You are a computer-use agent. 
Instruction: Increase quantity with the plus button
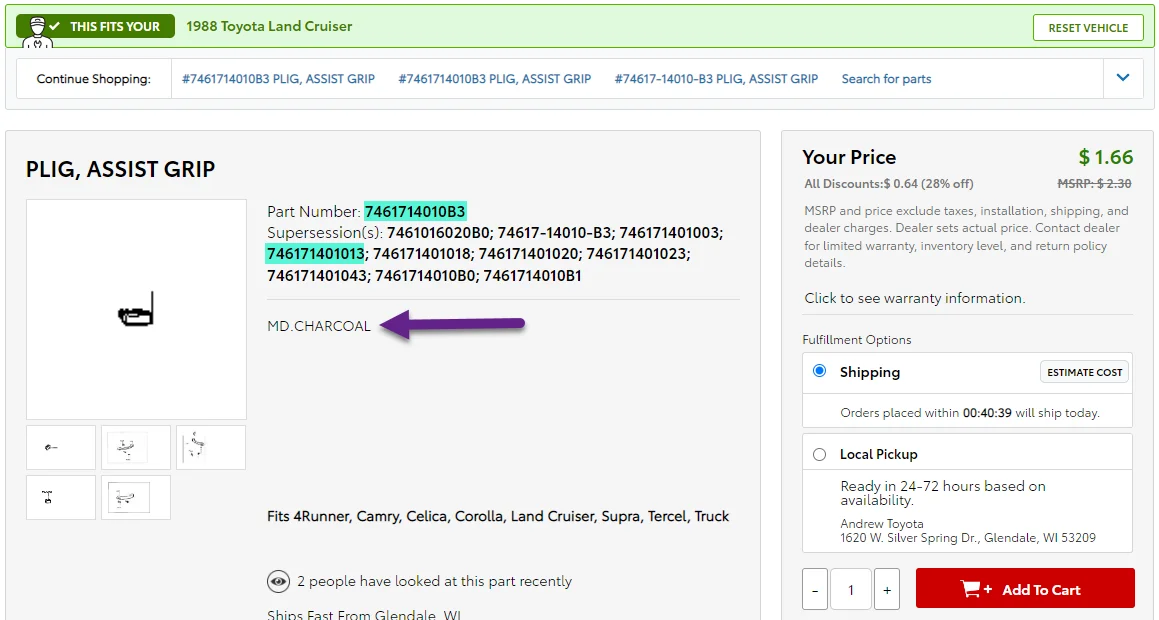887,590
